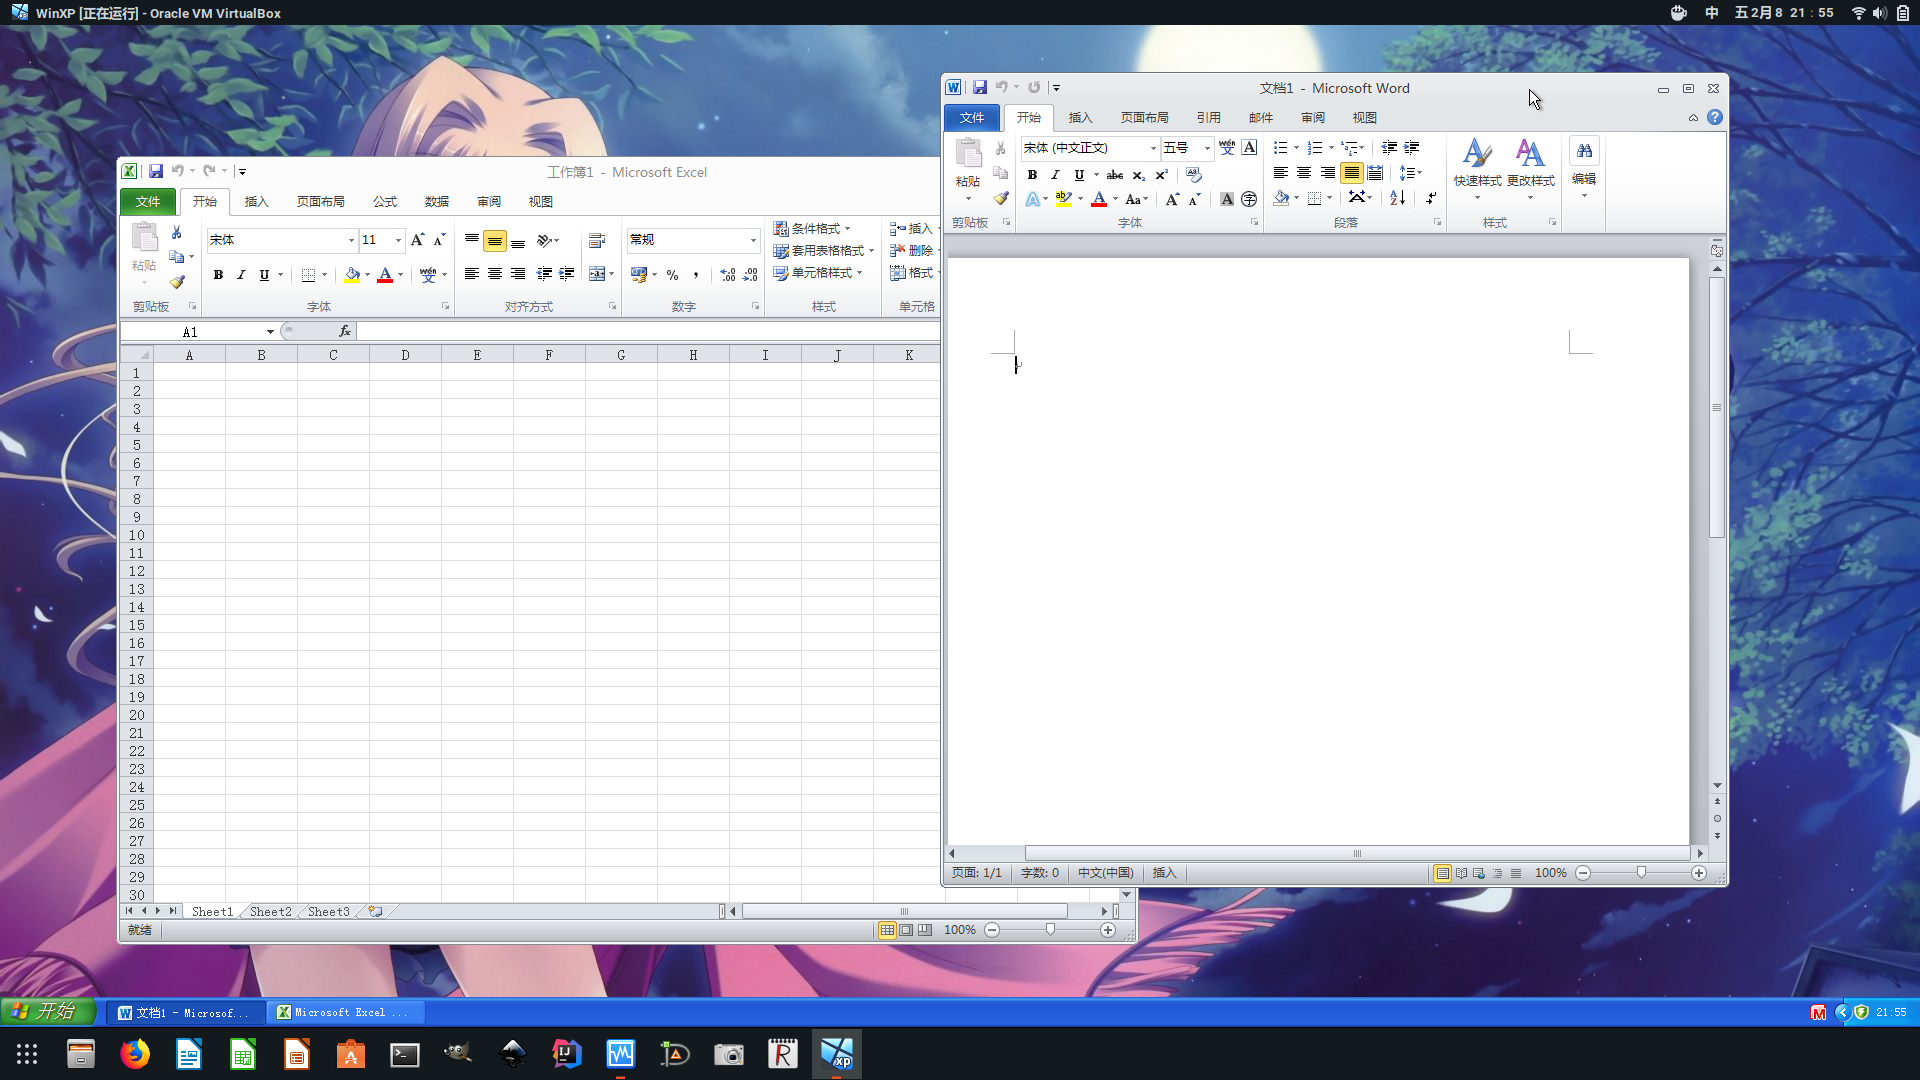The height and width of the screenshot is (1080, 1920).
Task: Click the Cut scissors icon in Excel
Action: 177,232
